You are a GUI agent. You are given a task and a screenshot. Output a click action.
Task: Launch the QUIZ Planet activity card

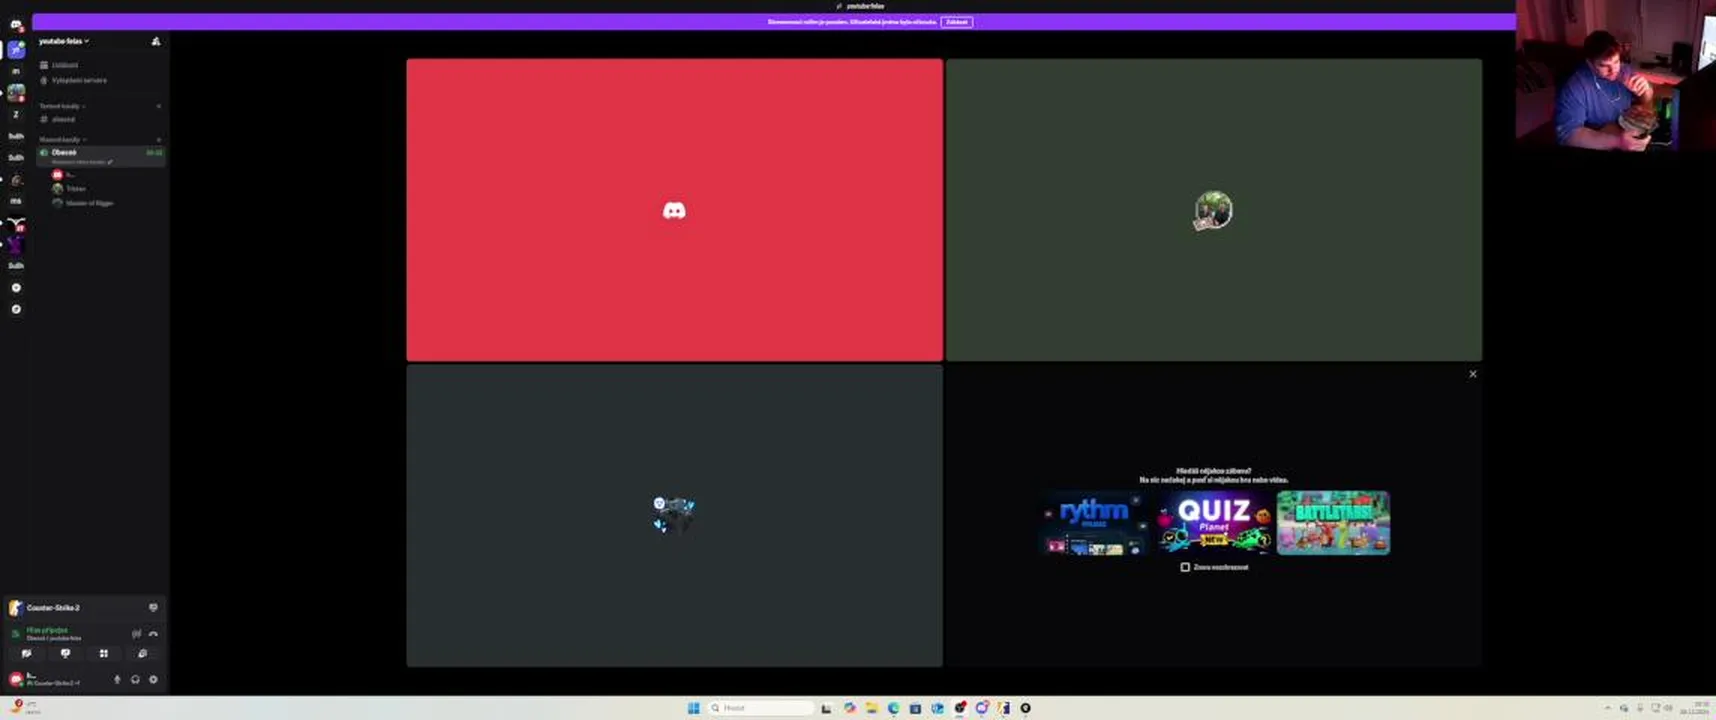[1214, 523]
